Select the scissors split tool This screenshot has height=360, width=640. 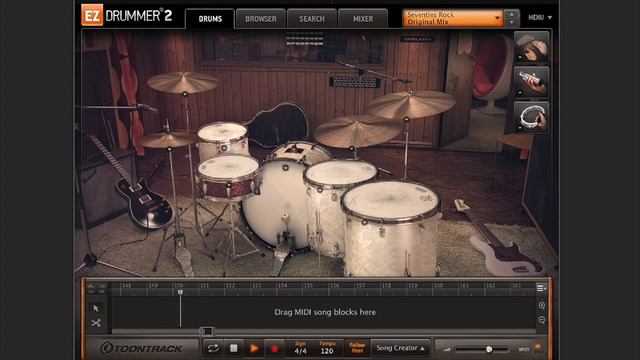96,323
